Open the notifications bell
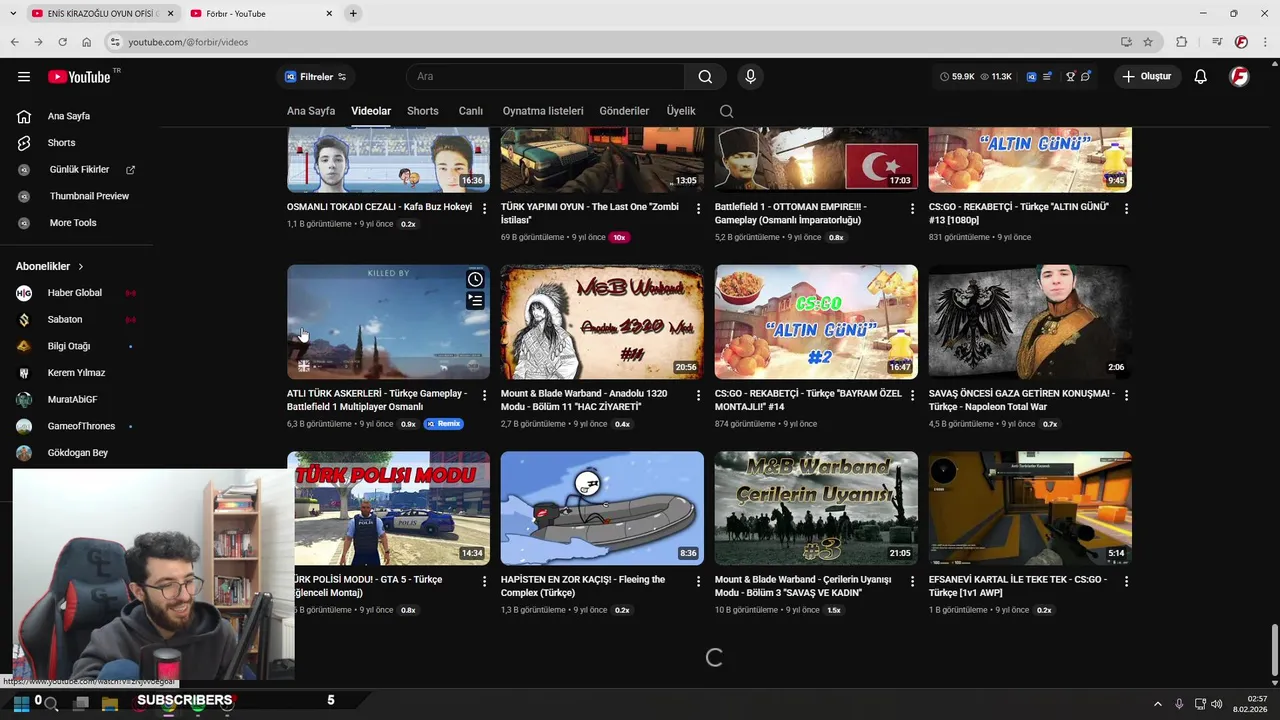The image size is (1280, 720). point(1200,77)
